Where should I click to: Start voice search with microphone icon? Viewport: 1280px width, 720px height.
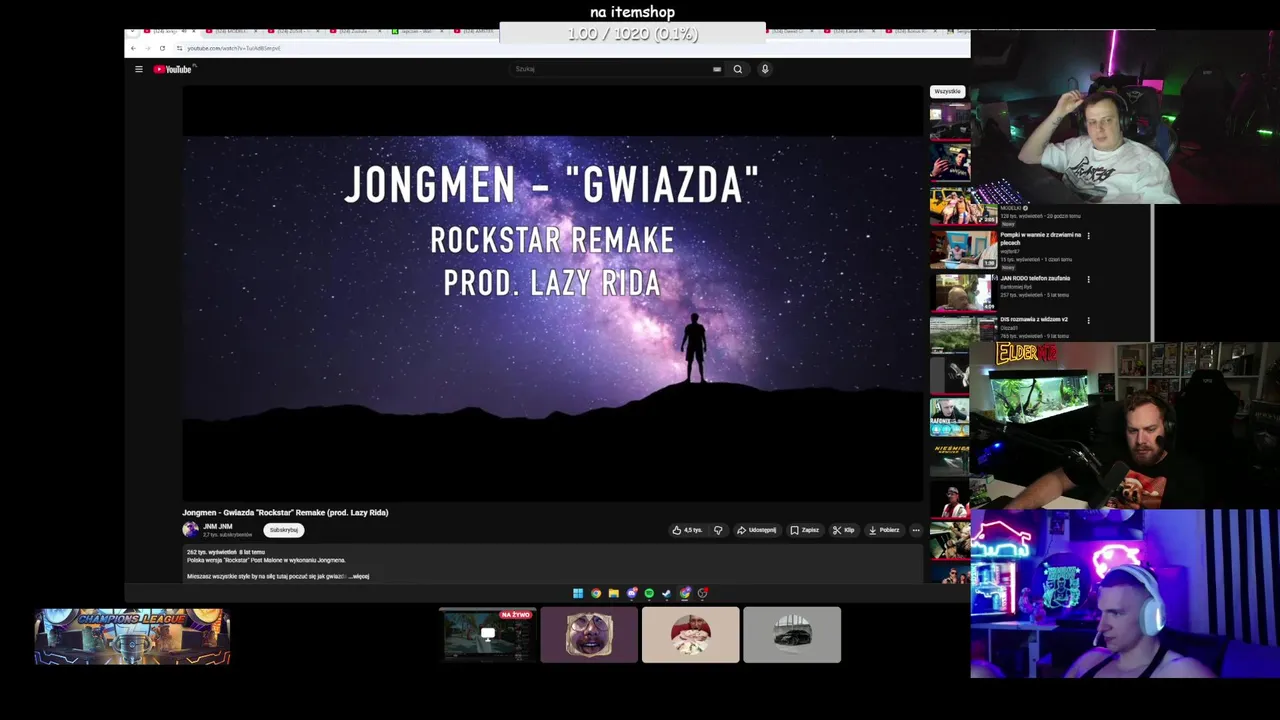tap(765, 69)
